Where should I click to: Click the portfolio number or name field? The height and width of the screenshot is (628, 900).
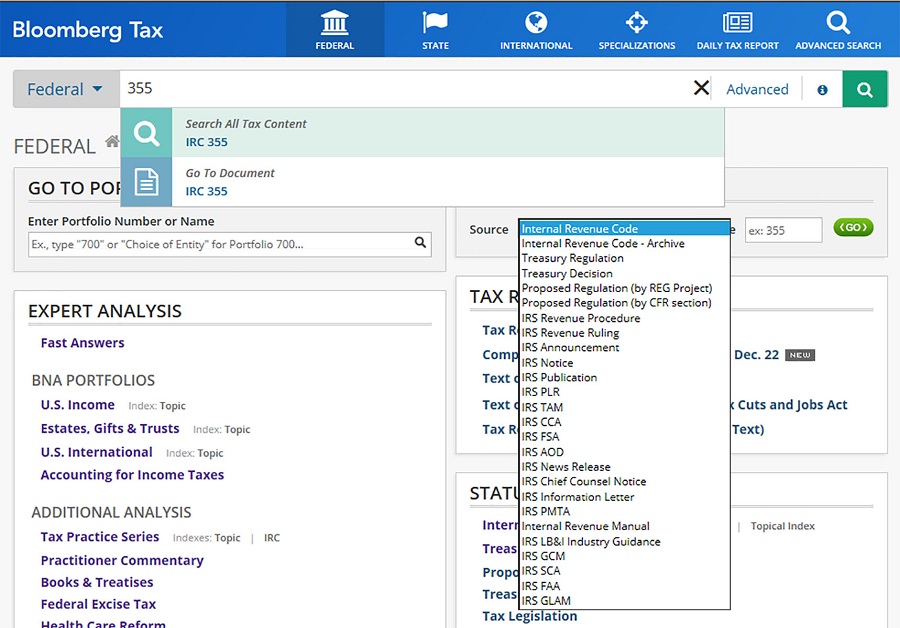220,243
